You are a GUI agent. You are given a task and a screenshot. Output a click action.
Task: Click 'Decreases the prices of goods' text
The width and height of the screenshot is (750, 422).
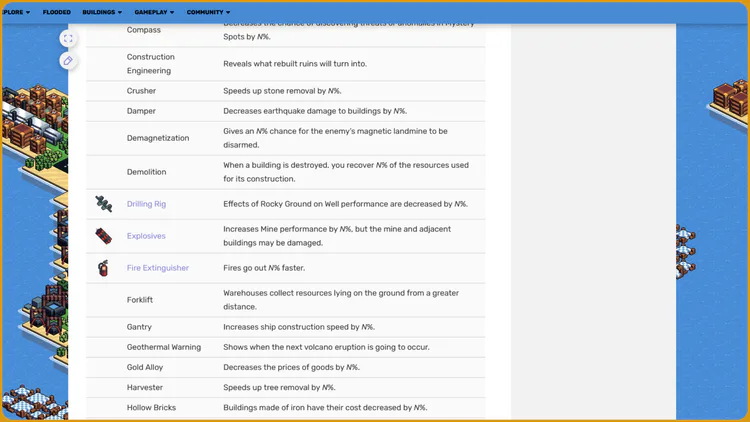click(291, 367)
